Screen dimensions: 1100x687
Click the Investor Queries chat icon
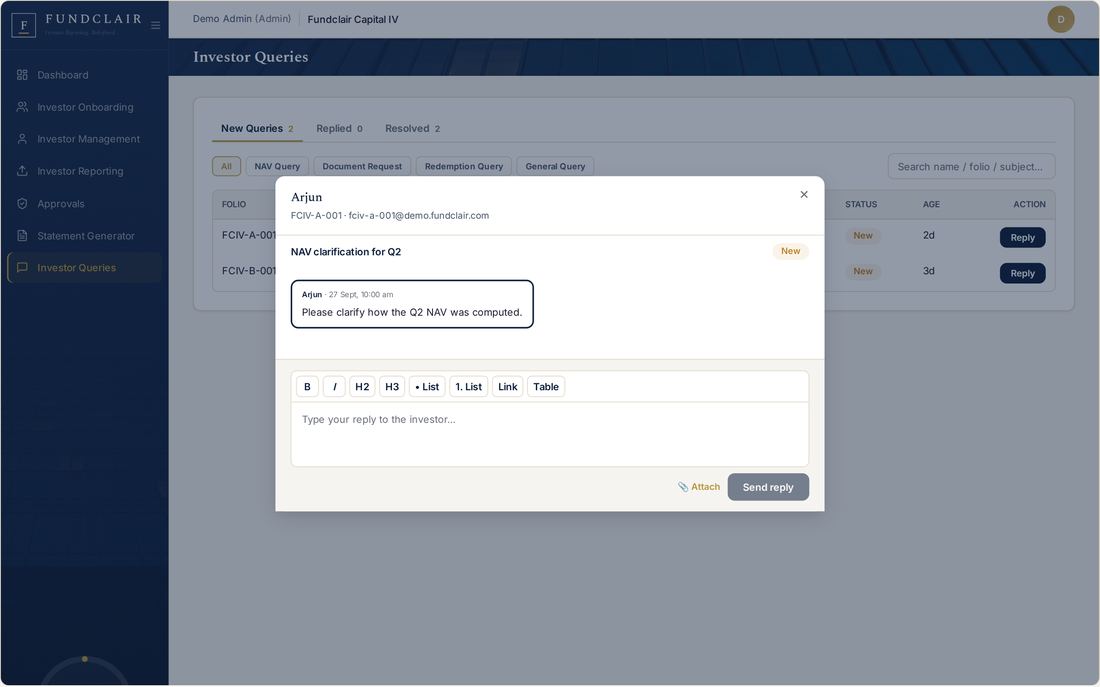point(22,267)
